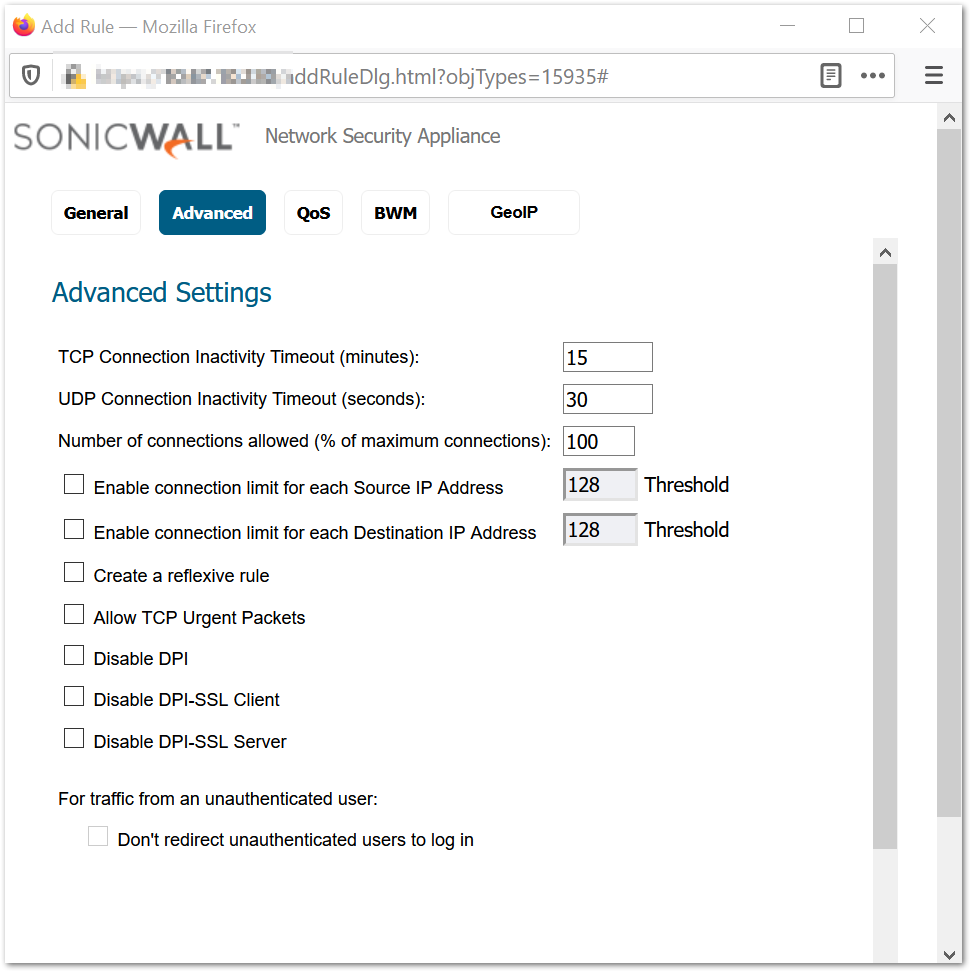Click the Destination IP threshold field
971x972 pixels.
click(x=600, y=530)
